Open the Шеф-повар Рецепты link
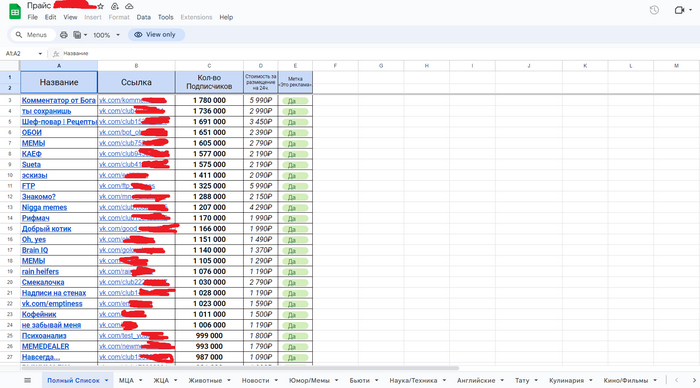 [59, 122]
